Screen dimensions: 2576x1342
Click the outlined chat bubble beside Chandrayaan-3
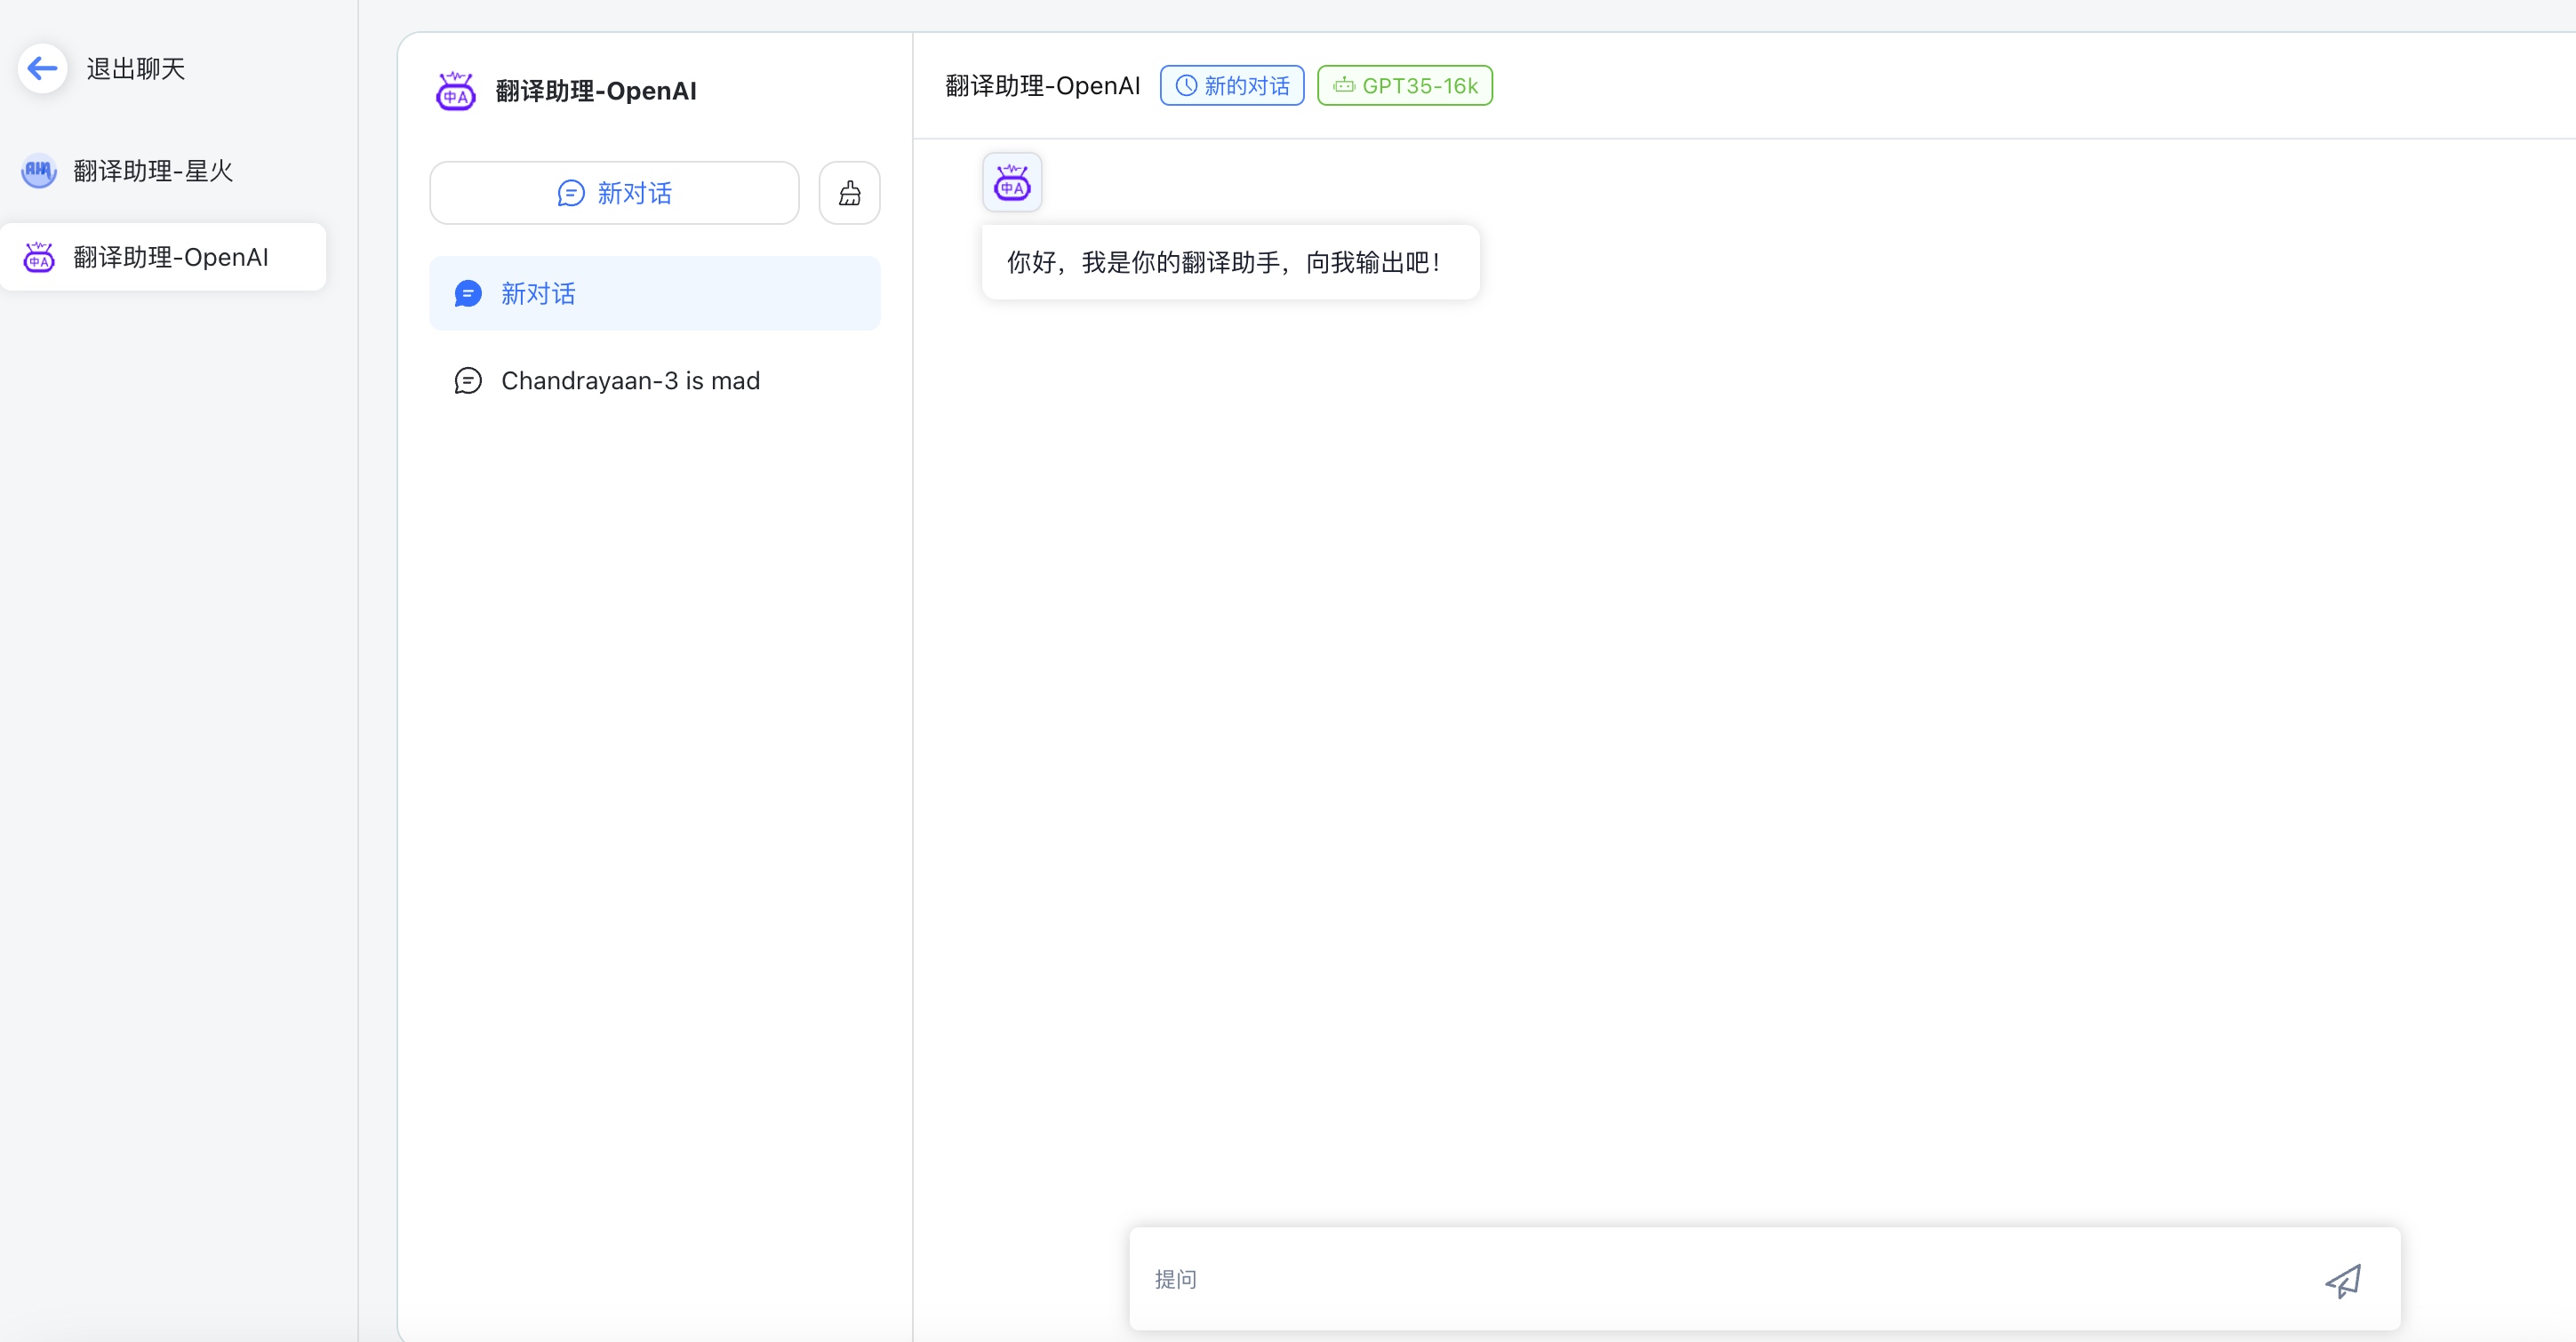(x=468, y=380)
